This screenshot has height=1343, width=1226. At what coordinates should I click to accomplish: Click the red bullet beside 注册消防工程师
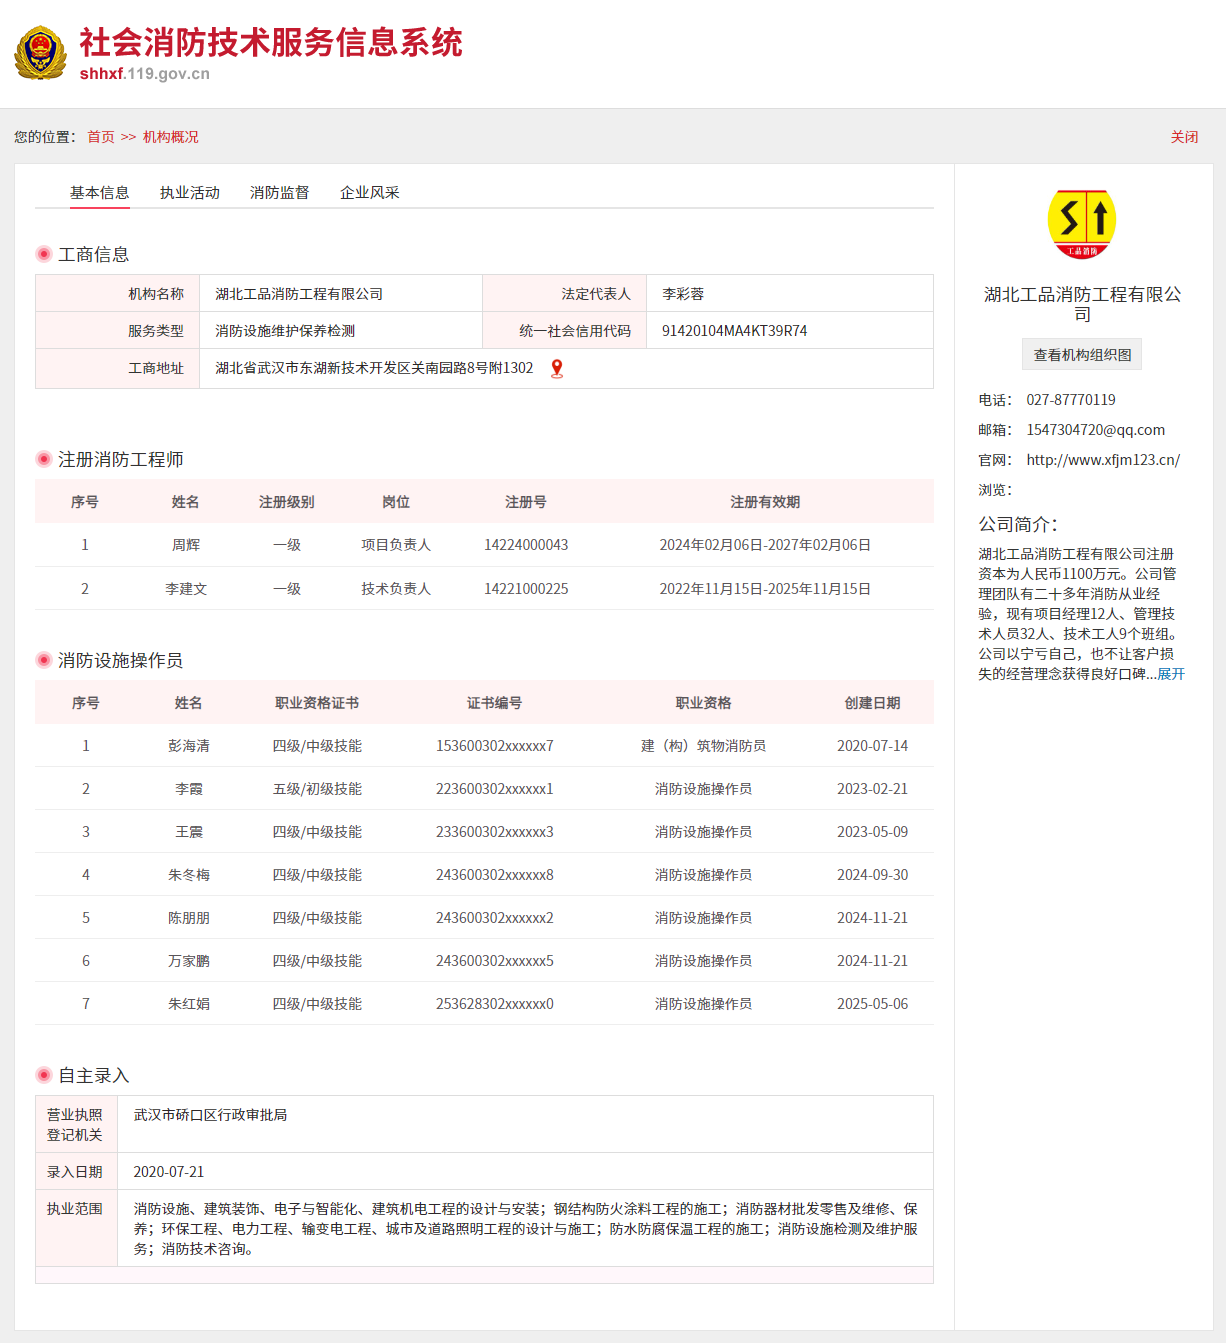point(44,459)
